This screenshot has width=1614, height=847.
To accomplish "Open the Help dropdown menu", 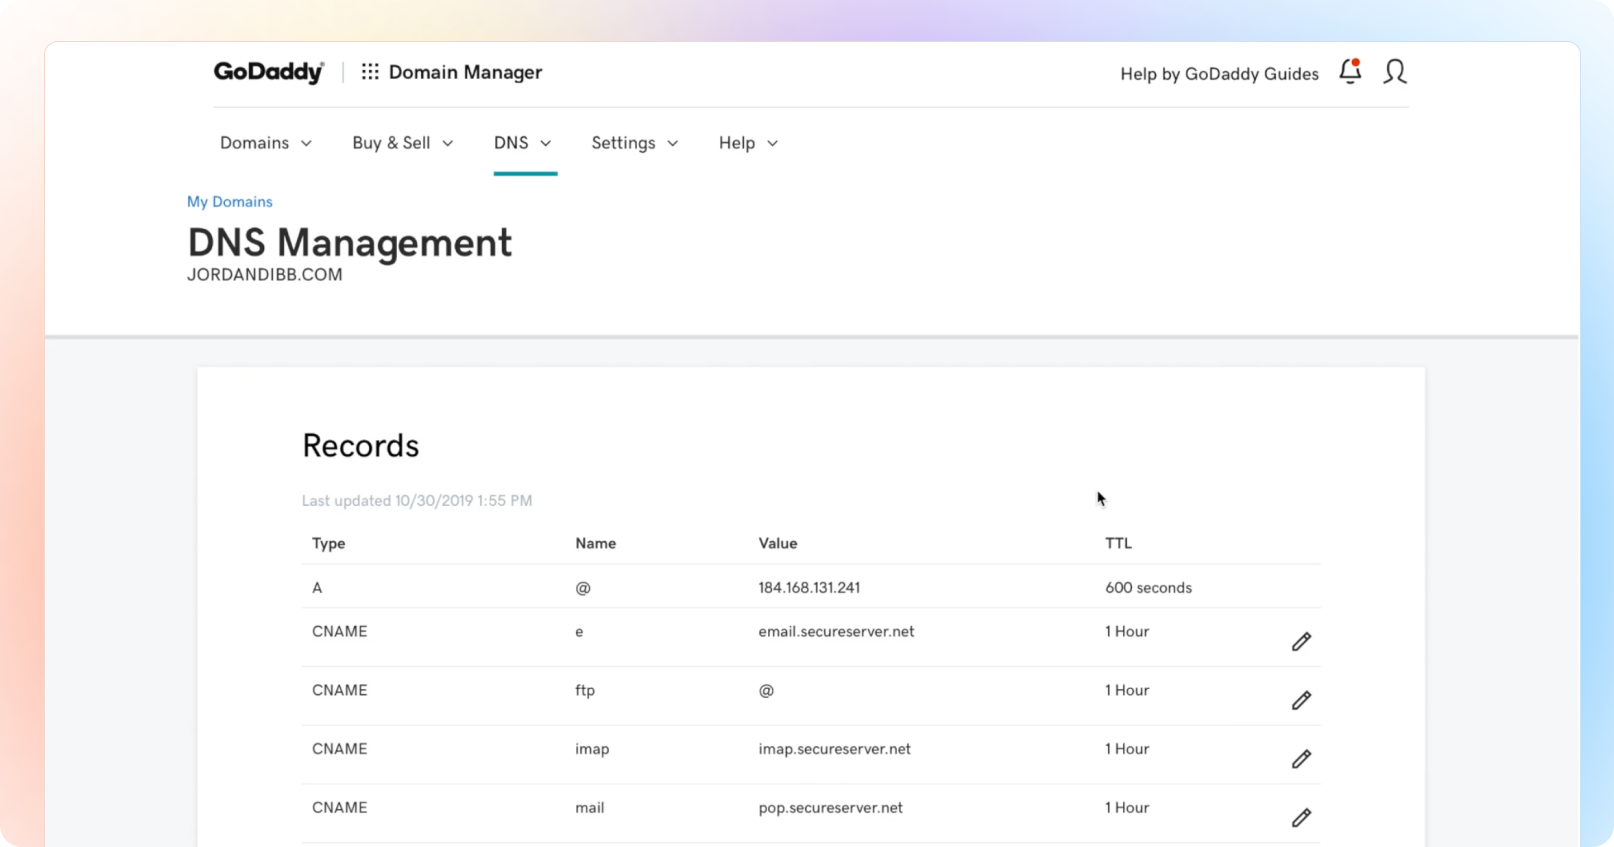I will [748, 143].
